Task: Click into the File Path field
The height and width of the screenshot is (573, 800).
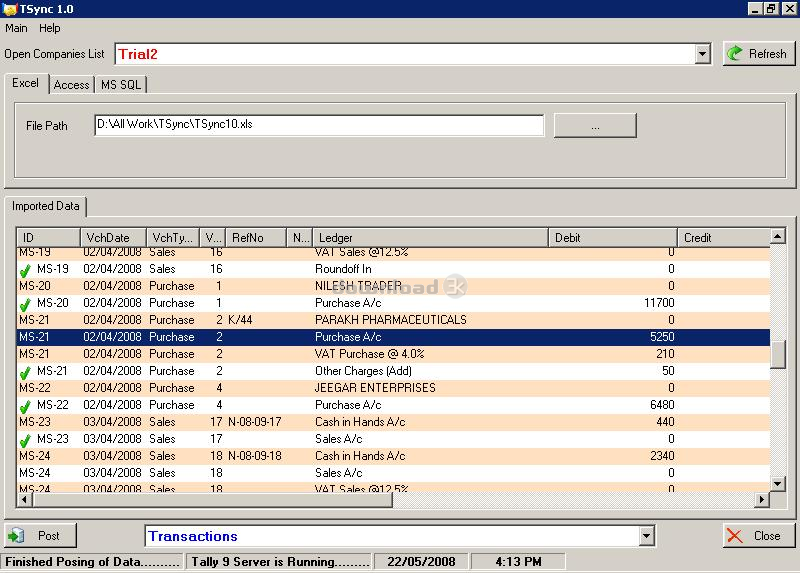Action: tap(319, 125)
